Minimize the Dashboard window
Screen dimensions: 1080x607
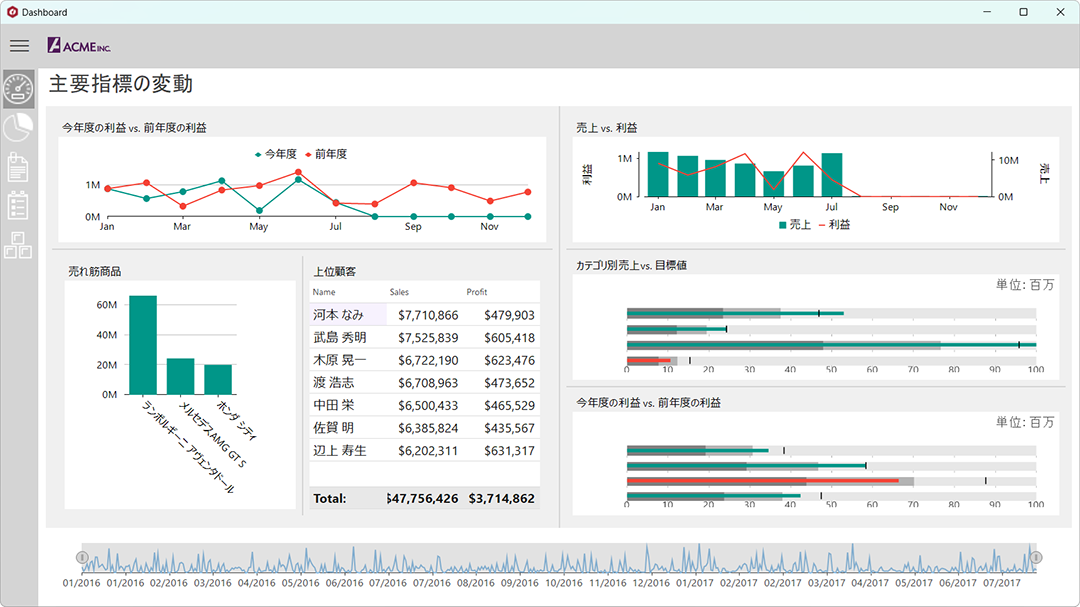tap(987, 12)
